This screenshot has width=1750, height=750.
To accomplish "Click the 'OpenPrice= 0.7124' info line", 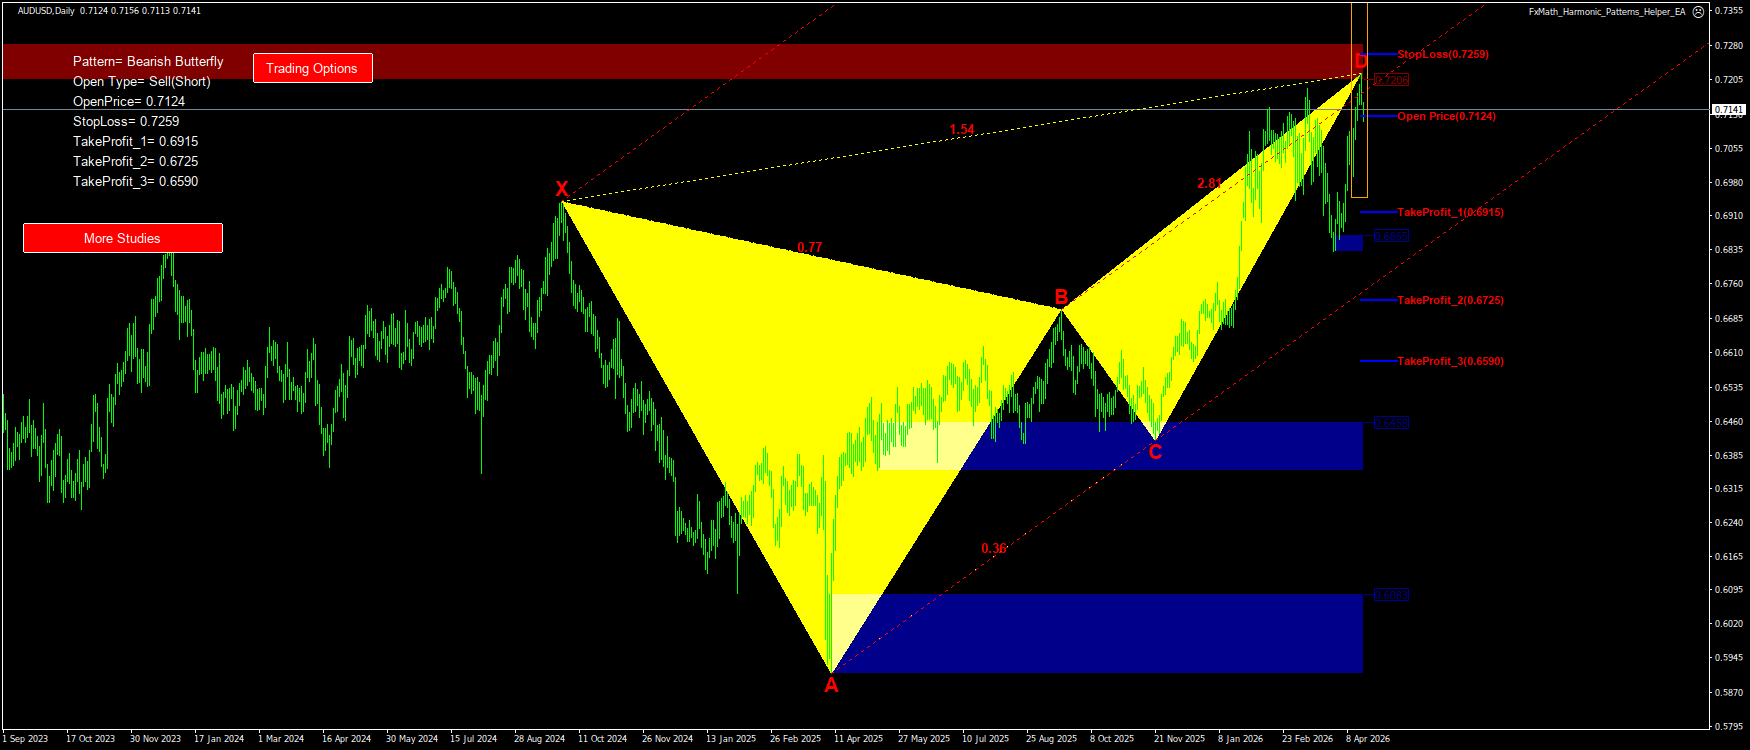I will [129, 101].
